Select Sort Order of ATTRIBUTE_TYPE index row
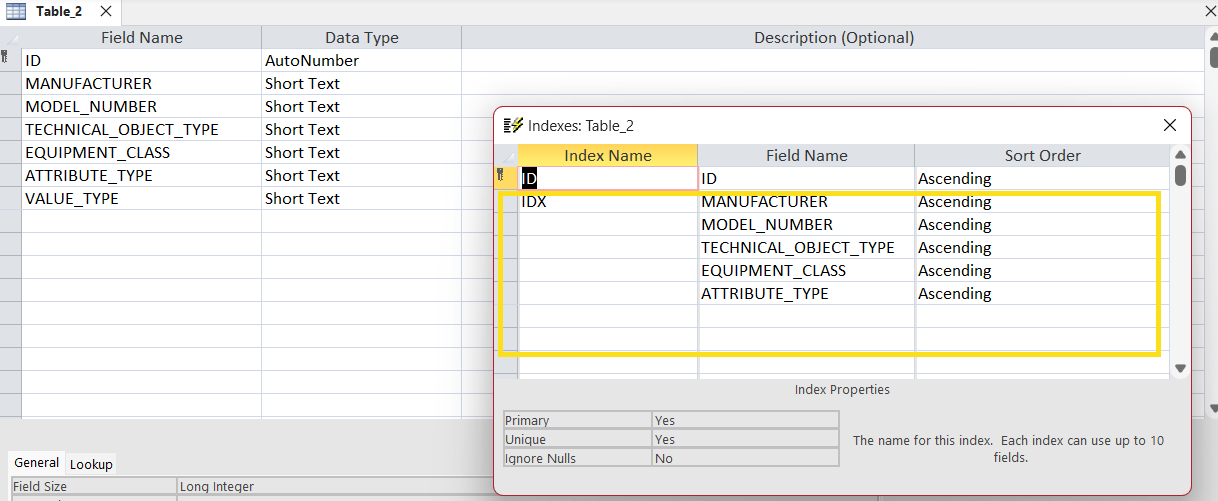Viewport: 1218px width, 501px height. [1040, 294]
